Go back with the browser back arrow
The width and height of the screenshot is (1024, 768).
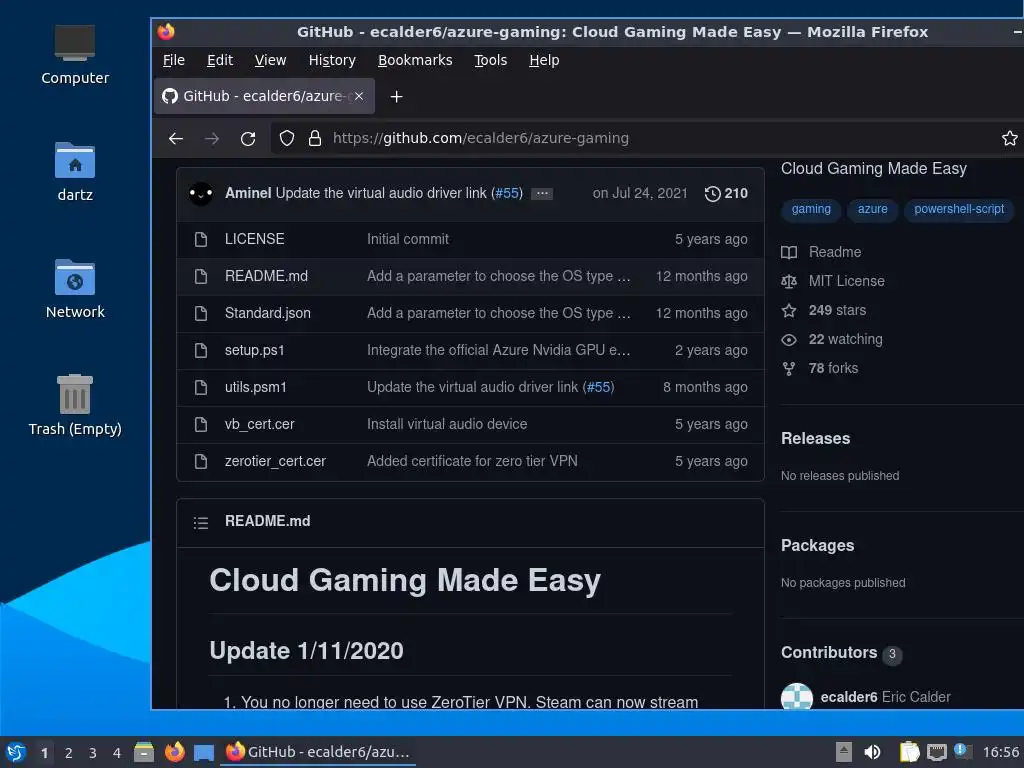[176, 138]
